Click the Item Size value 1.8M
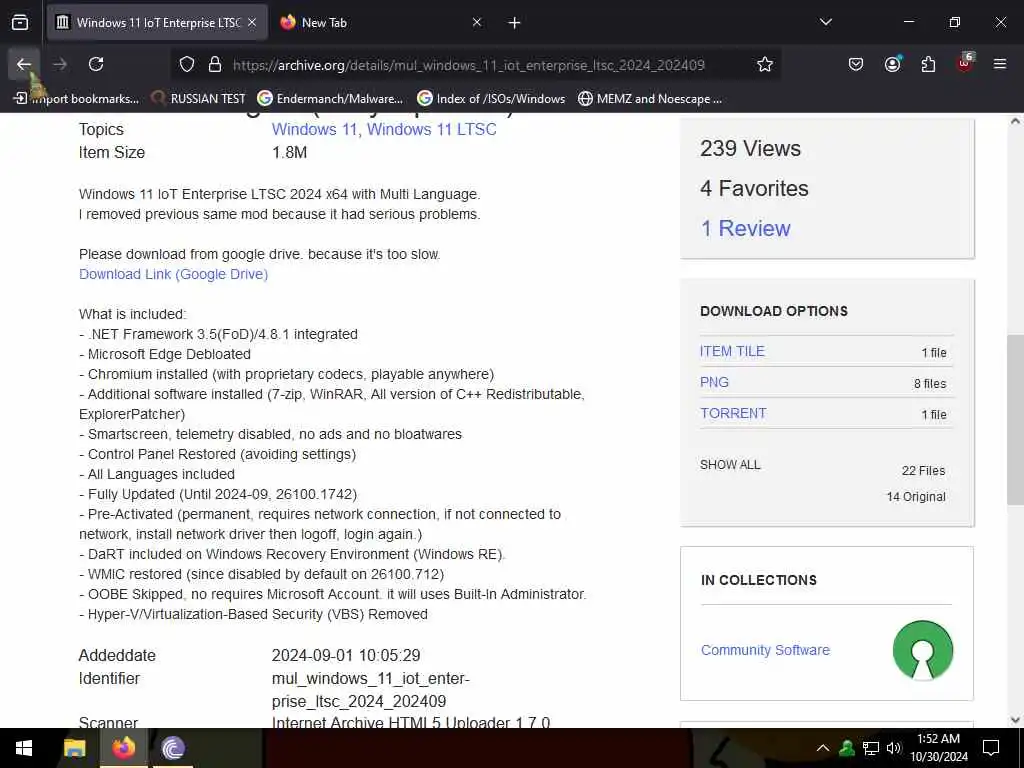Image resolution: width=1024 pixels, height=768 pixels. coord(289,153)
